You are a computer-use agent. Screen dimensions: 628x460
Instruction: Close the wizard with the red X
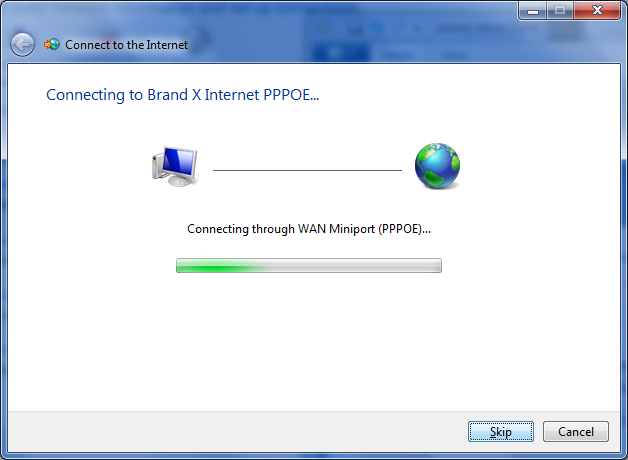[x=597, y=10]
